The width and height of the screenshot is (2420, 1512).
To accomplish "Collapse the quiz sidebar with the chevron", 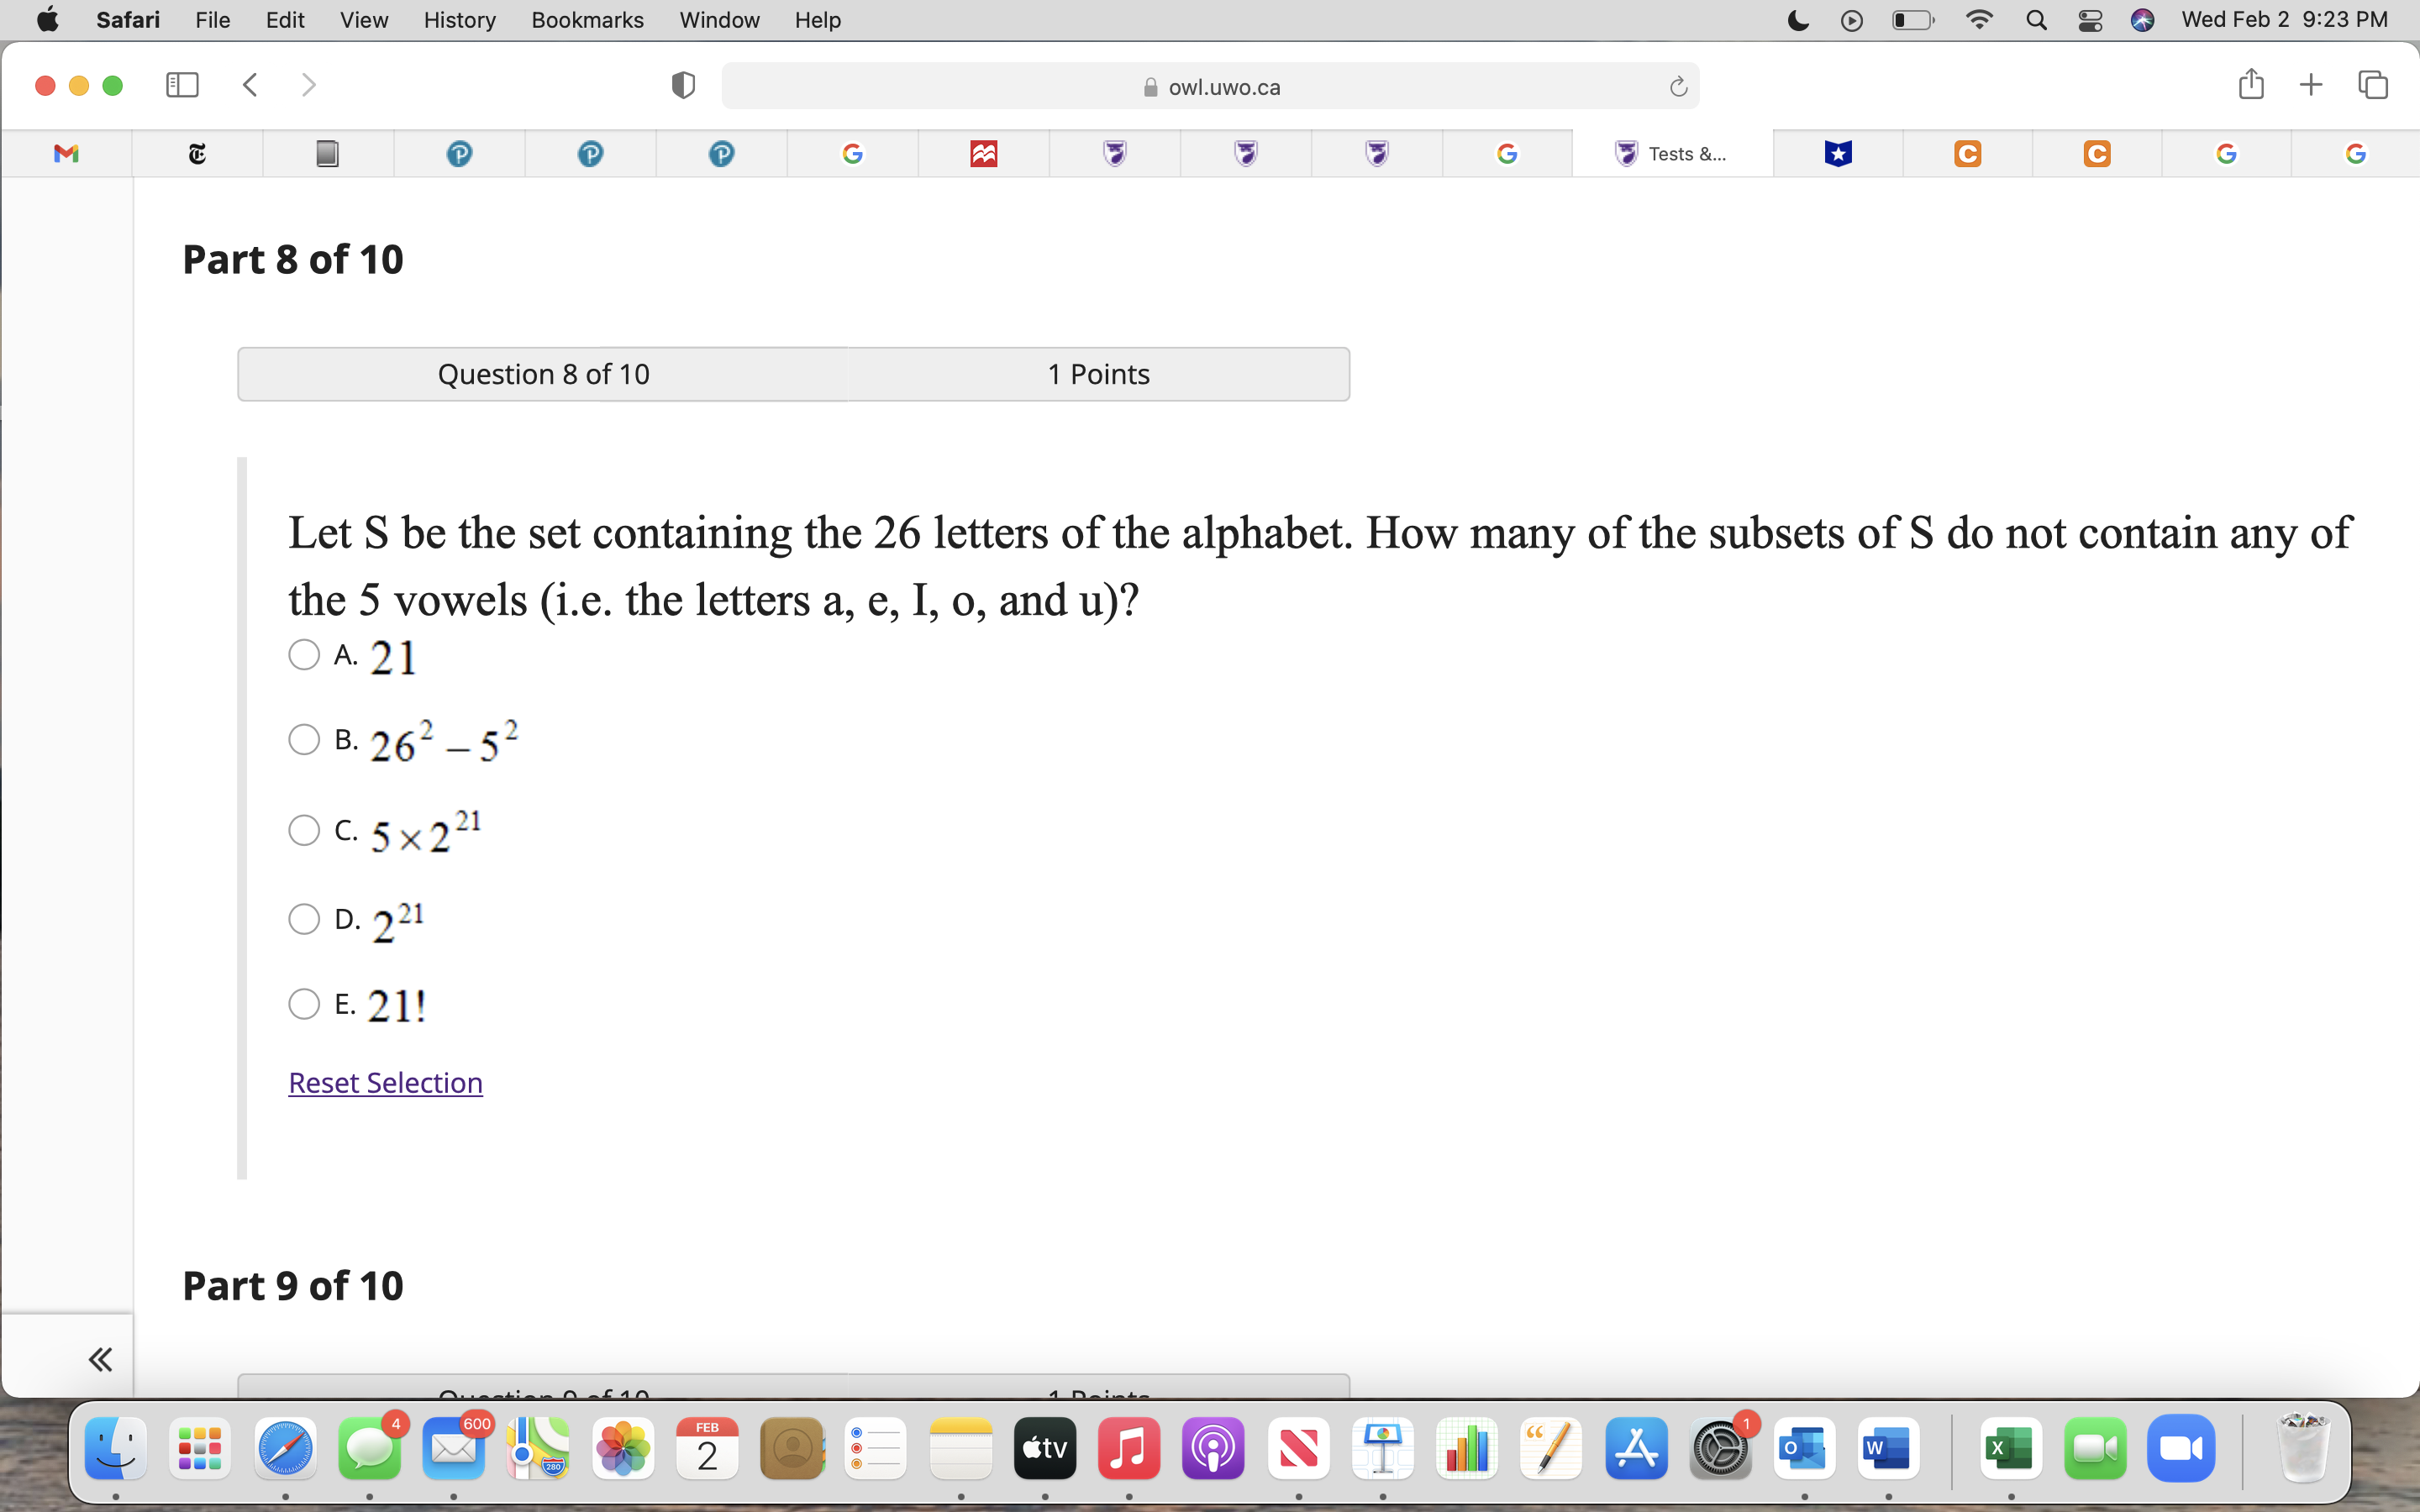I will 100,1358.
